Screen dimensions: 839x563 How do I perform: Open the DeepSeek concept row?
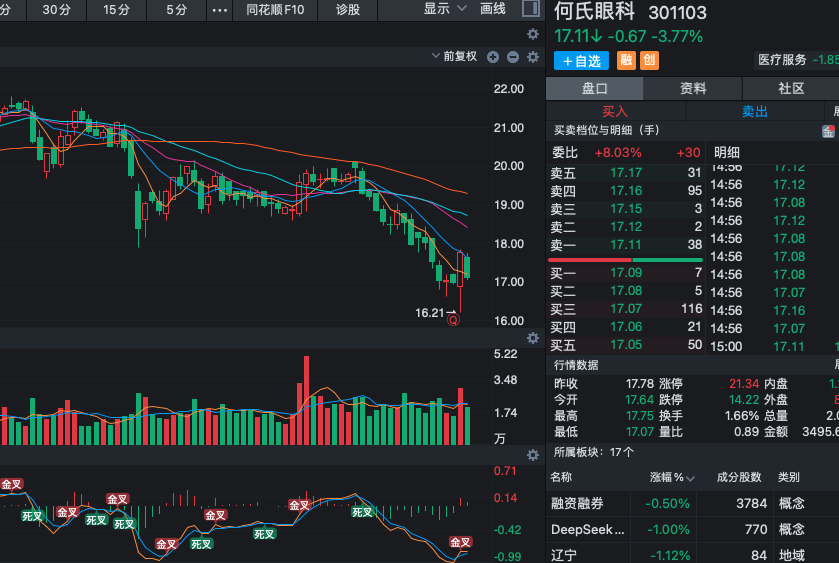tap(692, 529)
